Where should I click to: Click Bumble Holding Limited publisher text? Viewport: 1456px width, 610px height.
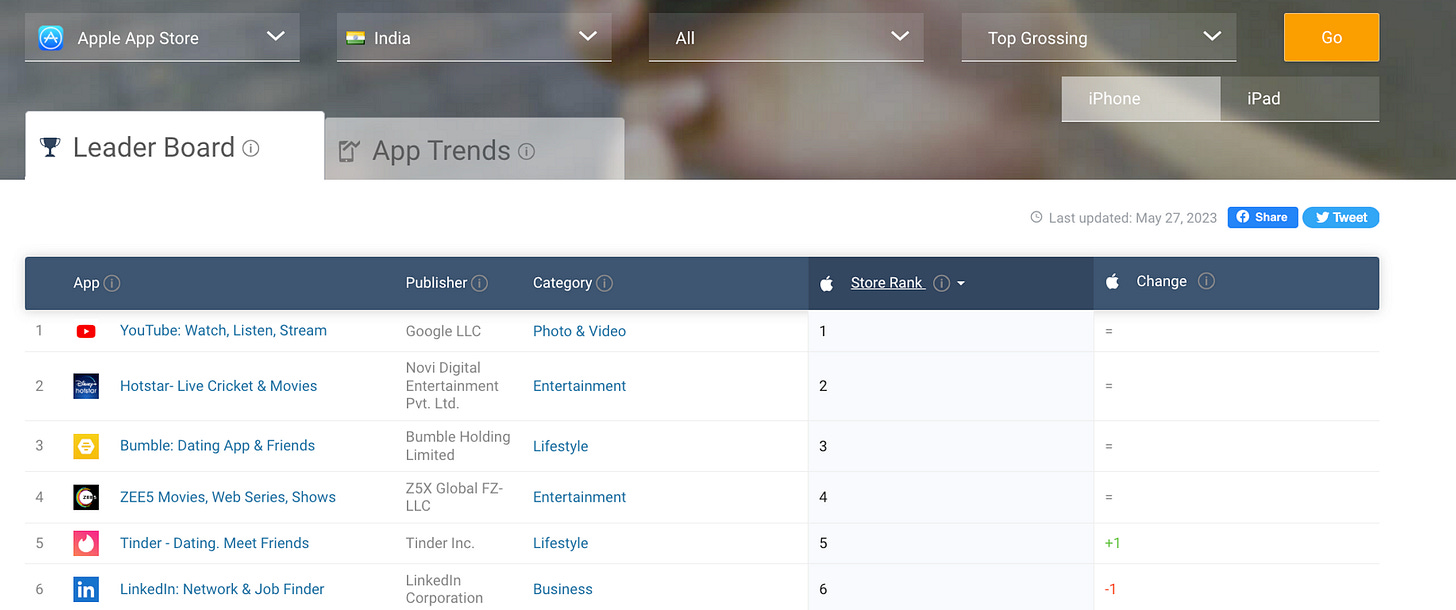pyautogui.click(x=458, y=446)
